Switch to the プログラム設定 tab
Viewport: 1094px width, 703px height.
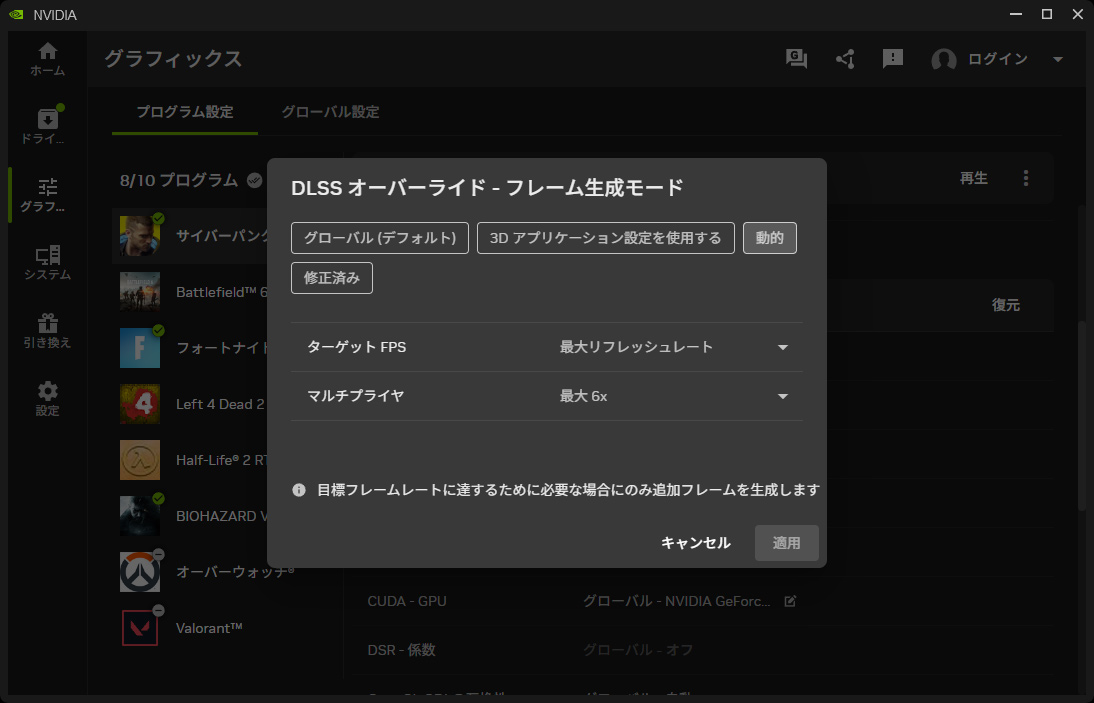pos(185,112)
